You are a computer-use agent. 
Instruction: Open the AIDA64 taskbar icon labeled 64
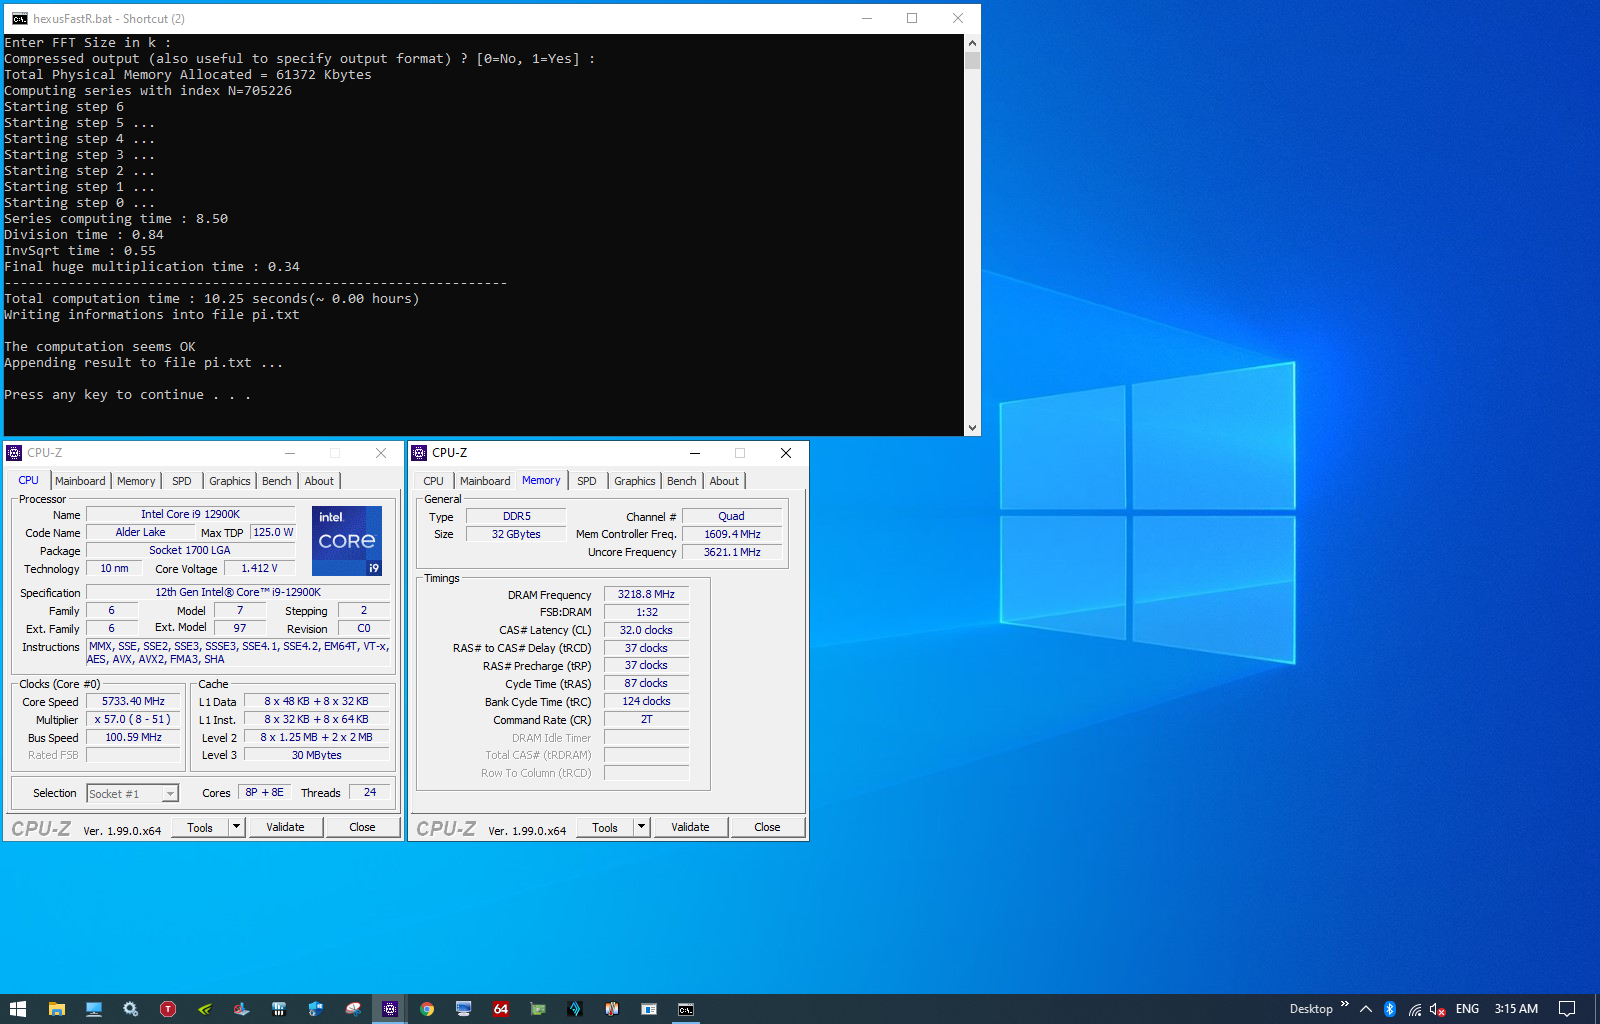tap(501, 1009)
